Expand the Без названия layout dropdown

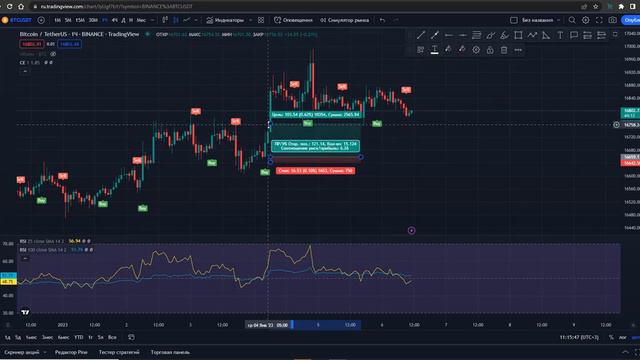point(559,20)
